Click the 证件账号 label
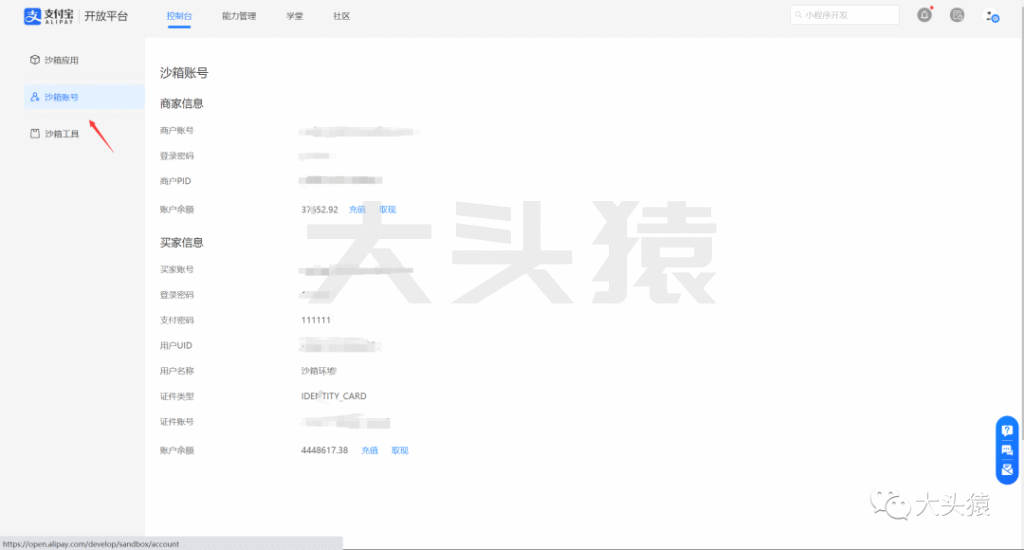The image size is (1024, 550). (177, 422)
